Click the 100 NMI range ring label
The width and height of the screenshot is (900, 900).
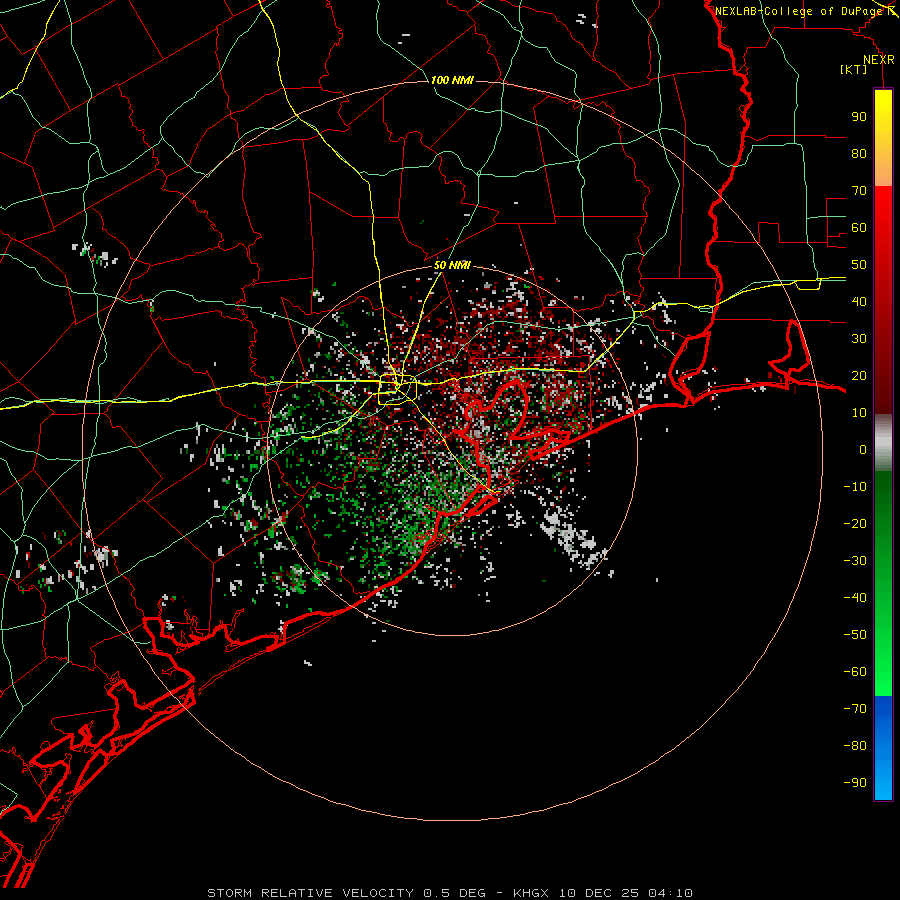[x=452, y=80]
